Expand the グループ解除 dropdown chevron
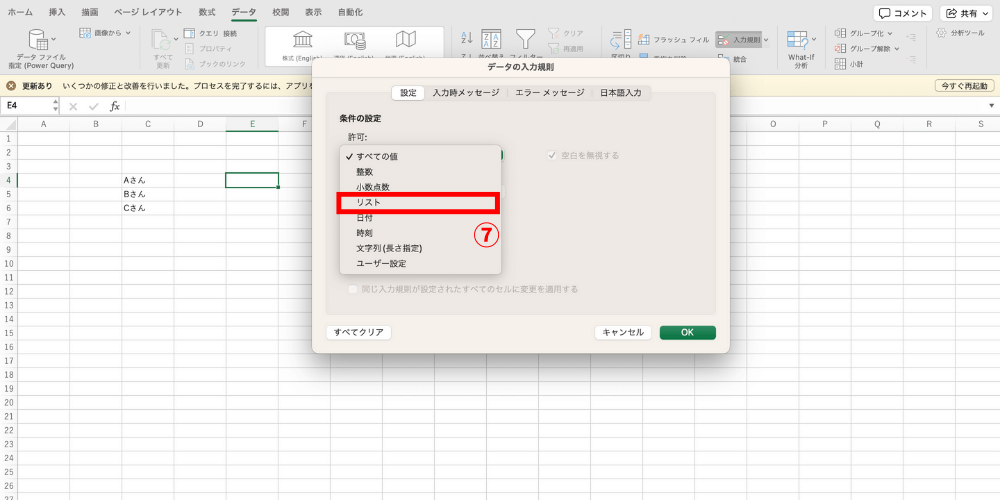 (897, 48)
